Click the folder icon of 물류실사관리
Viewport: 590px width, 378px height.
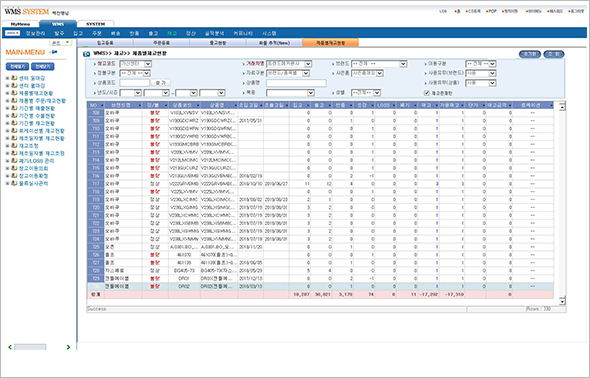(14, 183)
